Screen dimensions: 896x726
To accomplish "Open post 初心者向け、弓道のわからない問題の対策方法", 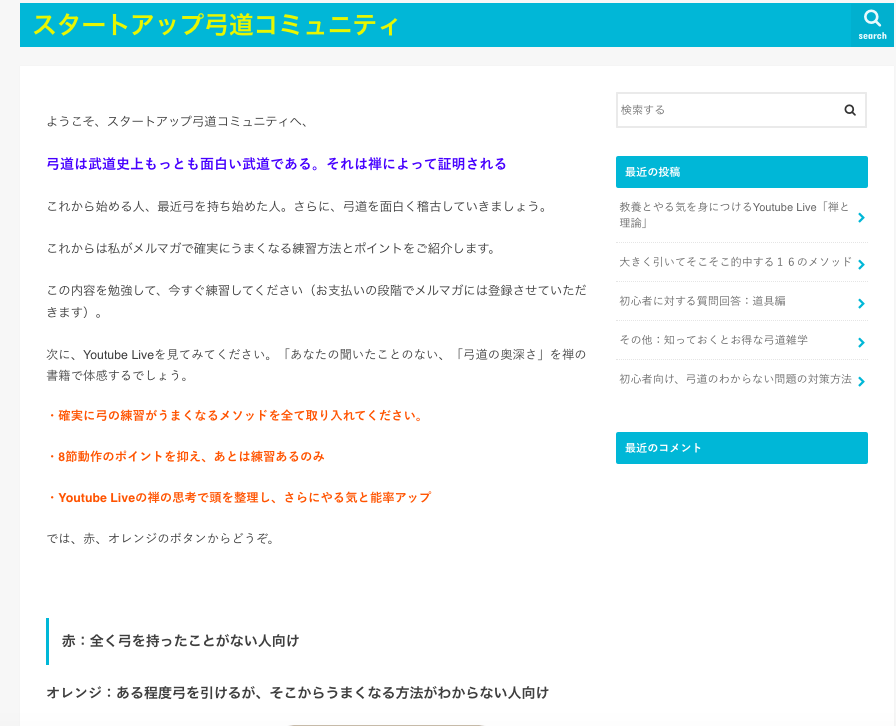I will 735,379.
